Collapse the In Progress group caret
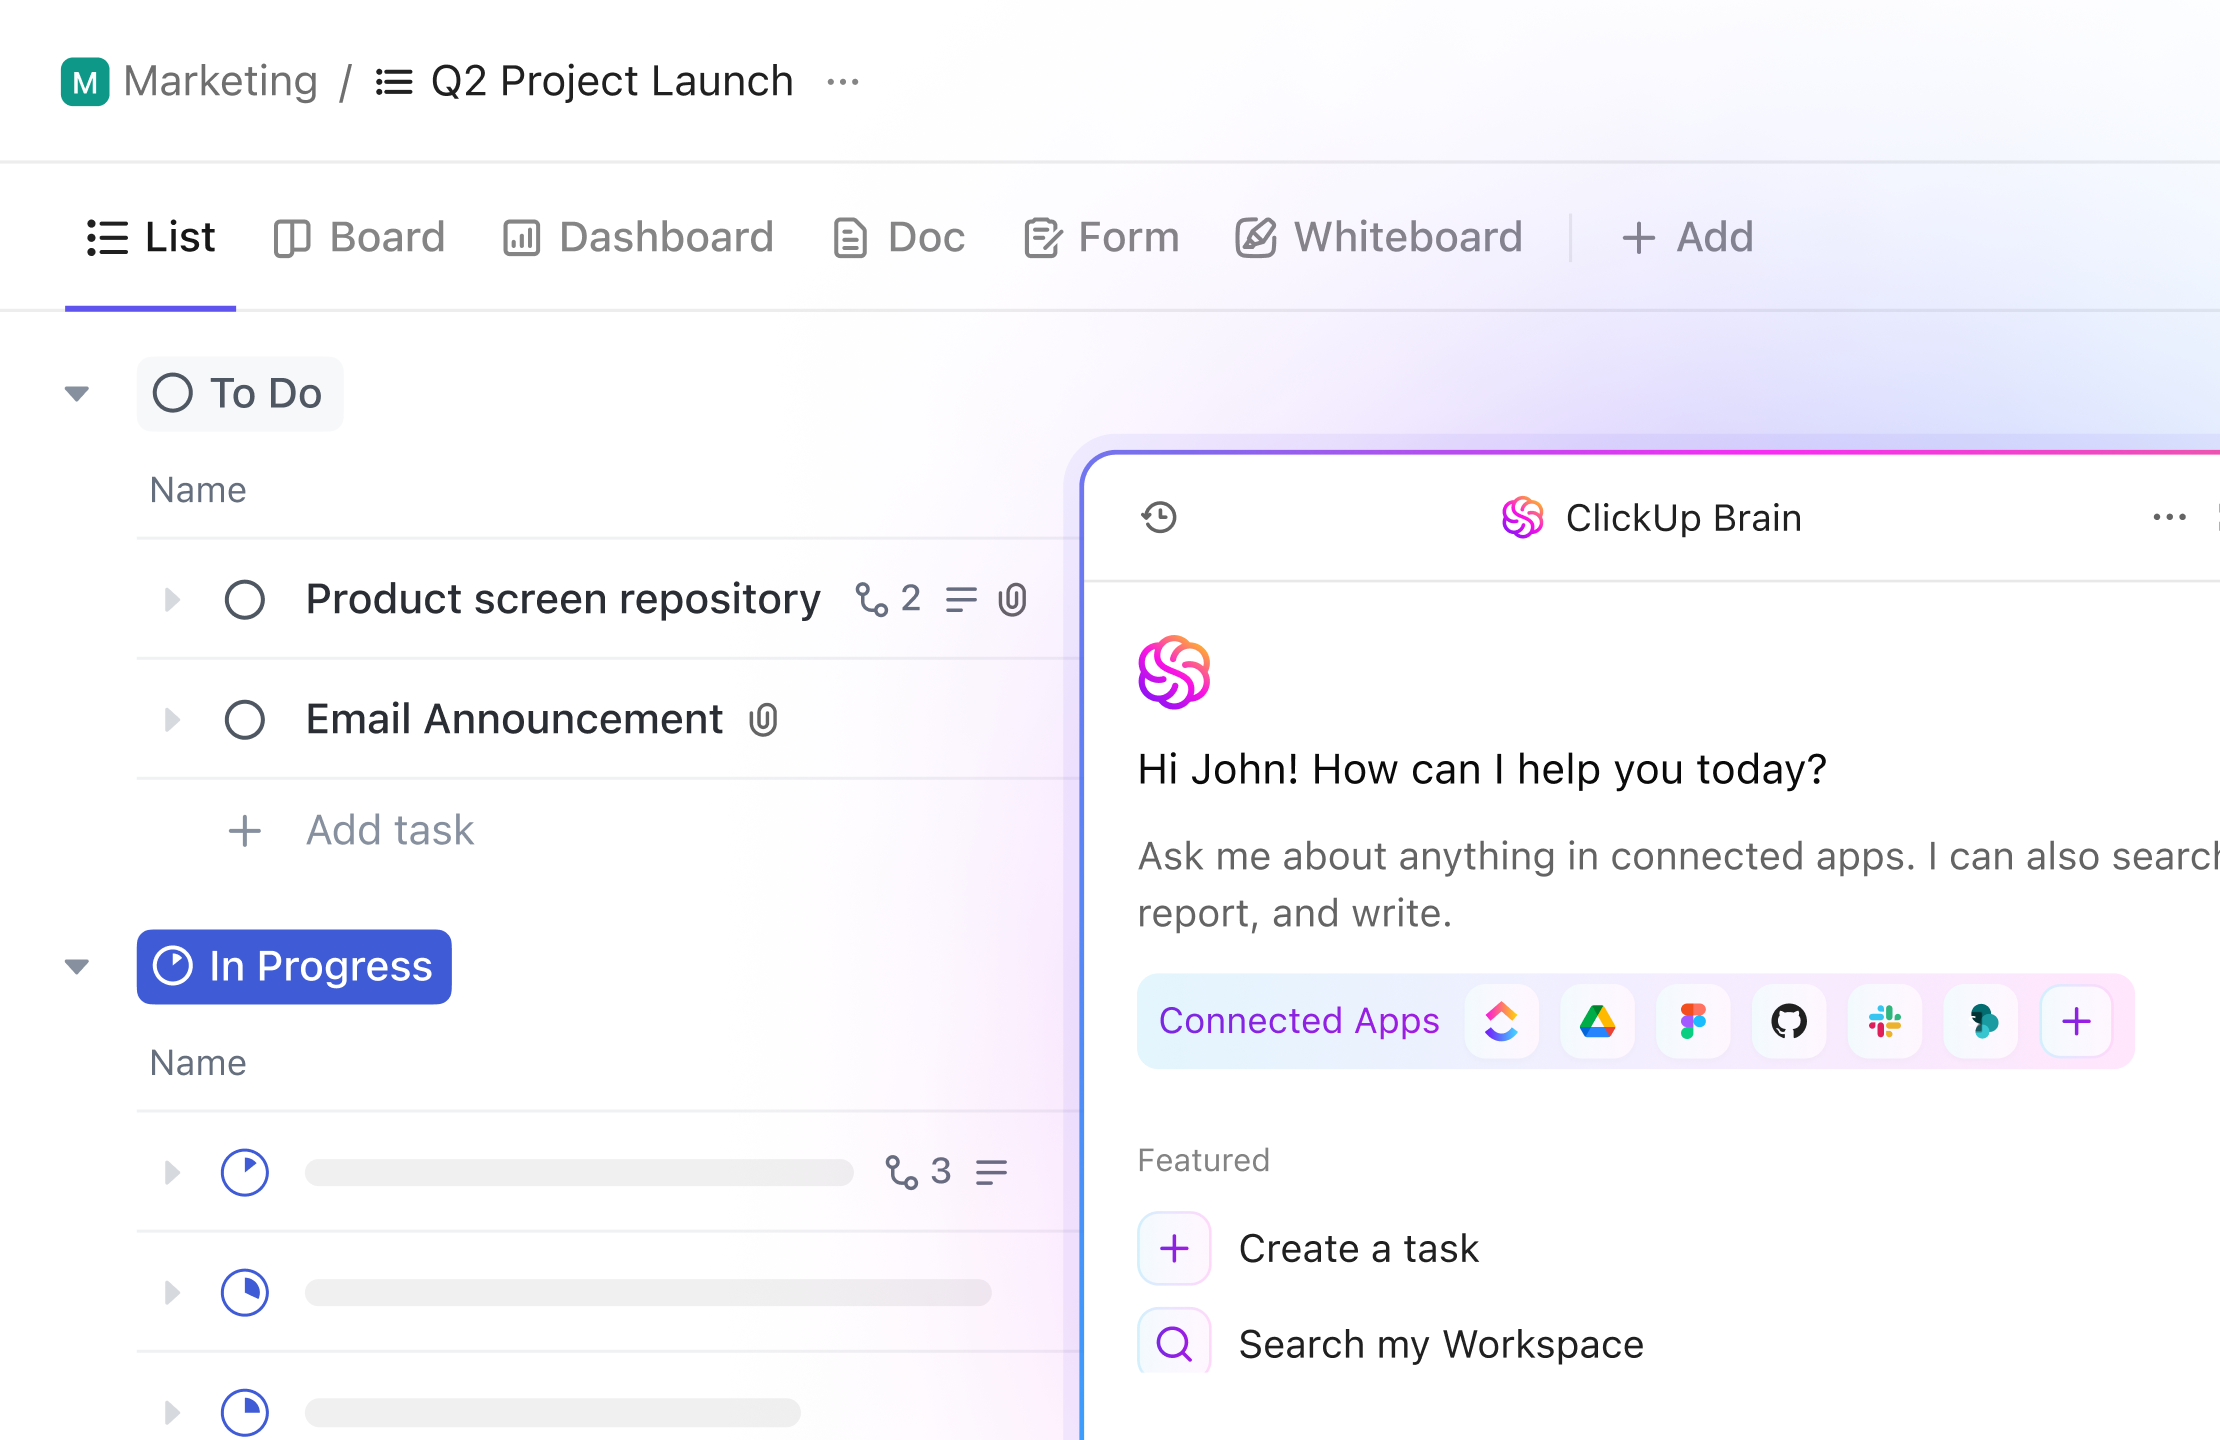 [x=77, y=967]
